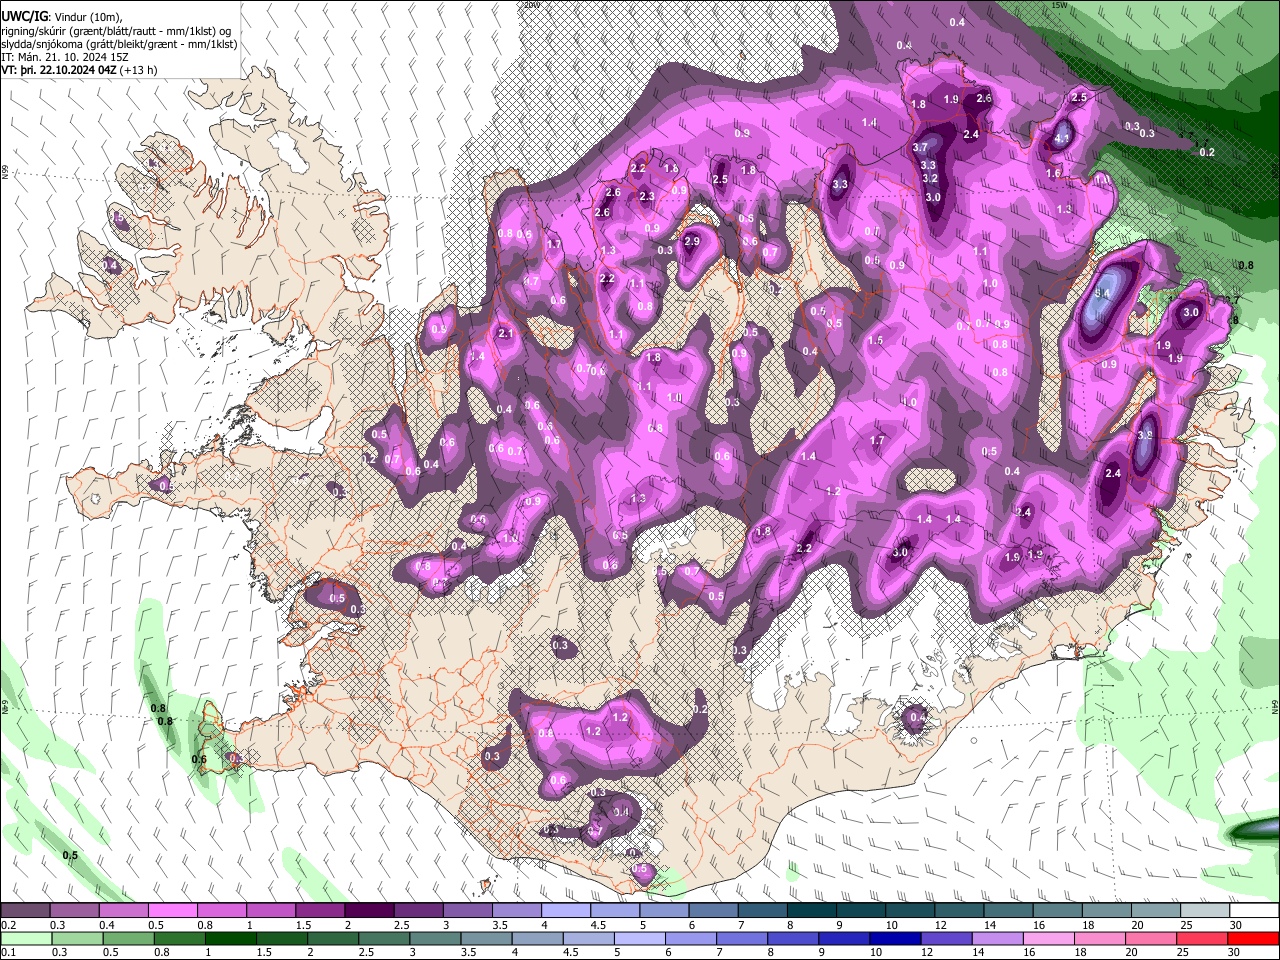Click the '15W' longitude label
1280x960 pixels.
[1060, 5]
